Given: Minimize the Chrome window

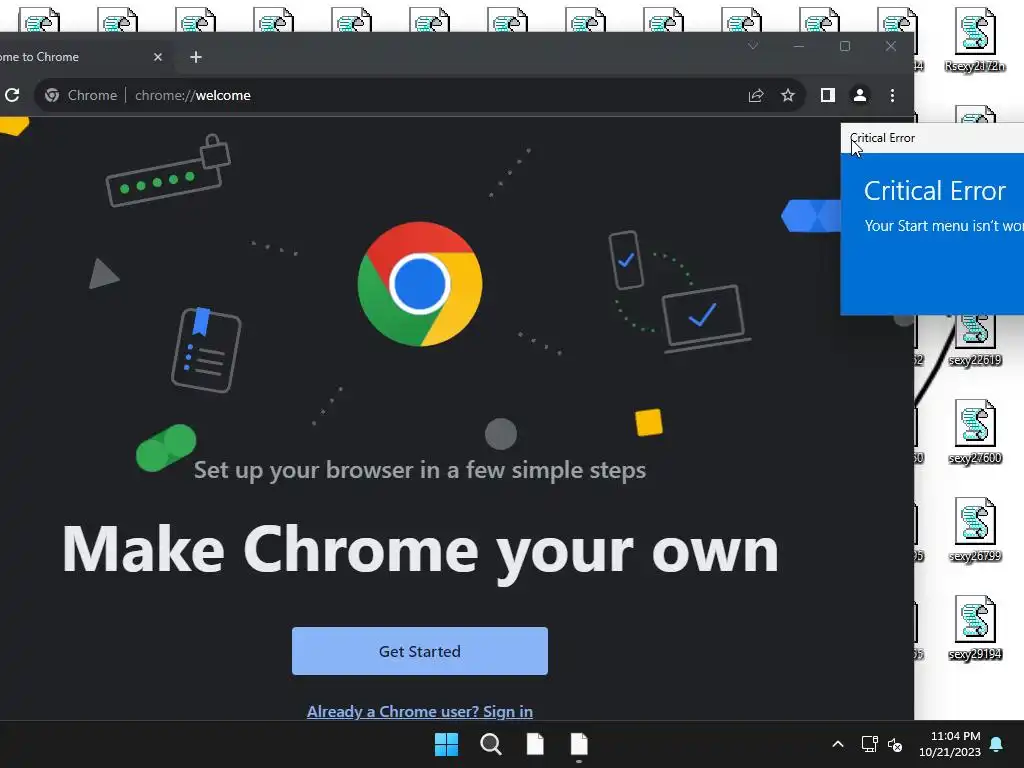Looking at the screenshot, I should tap(799, 46).
